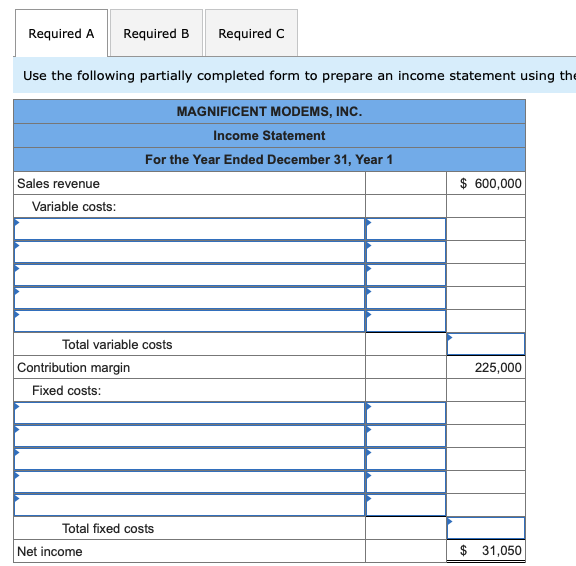The image size is (576, 566).
Task: Select first variable cost amount field
Action: point(406,229)
